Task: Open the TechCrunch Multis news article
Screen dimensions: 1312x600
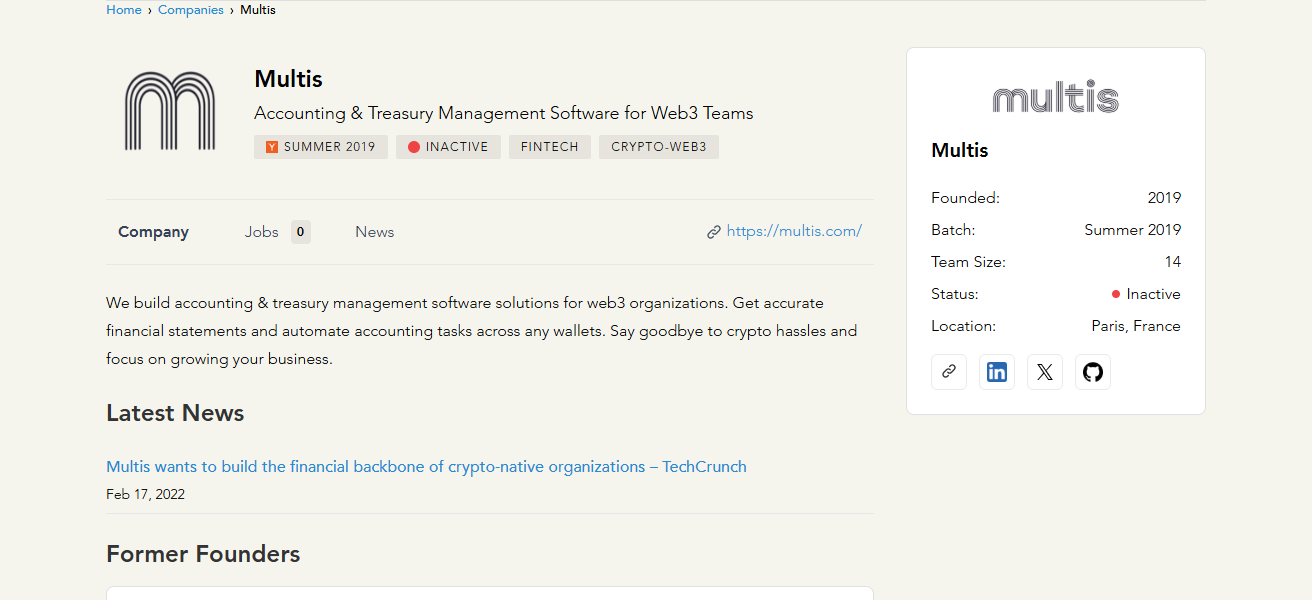Action: pos(426,467)
